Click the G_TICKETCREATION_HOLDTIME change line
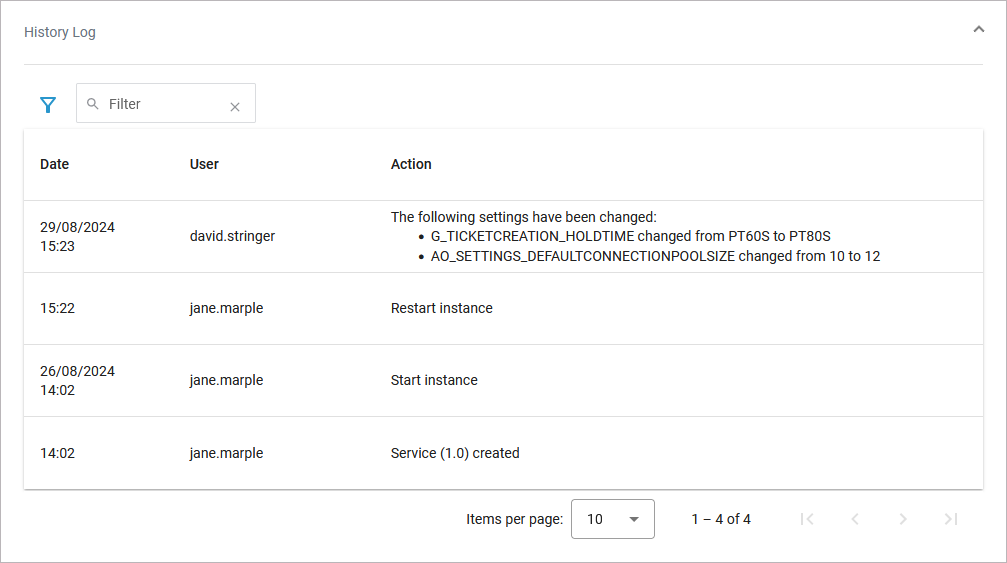 click(x=630, y=237)
